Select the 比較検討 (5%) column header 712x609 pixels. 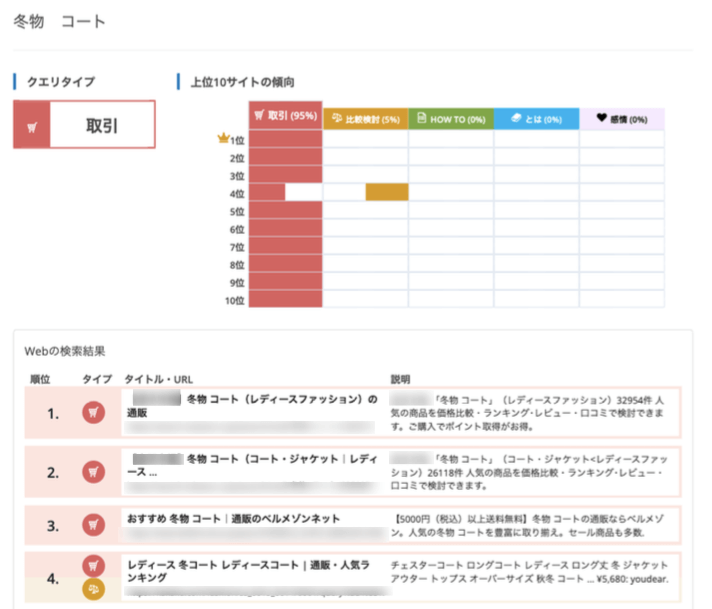click(366, 119)
